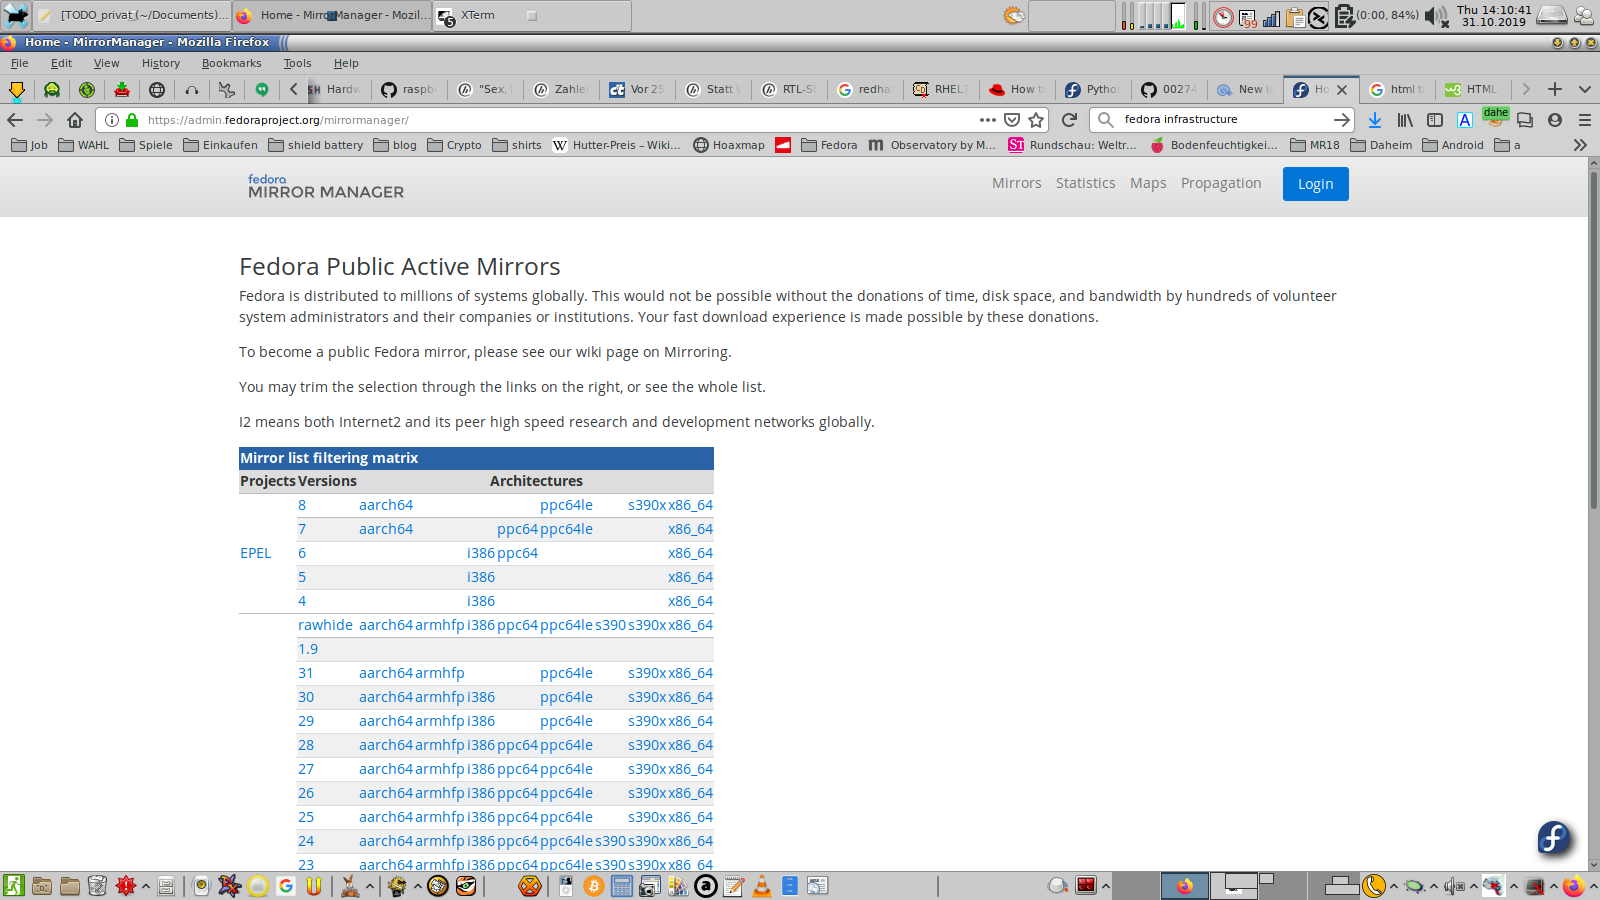Open the Statistics navigation link

pyautogui.click(x=1086, y=183)
